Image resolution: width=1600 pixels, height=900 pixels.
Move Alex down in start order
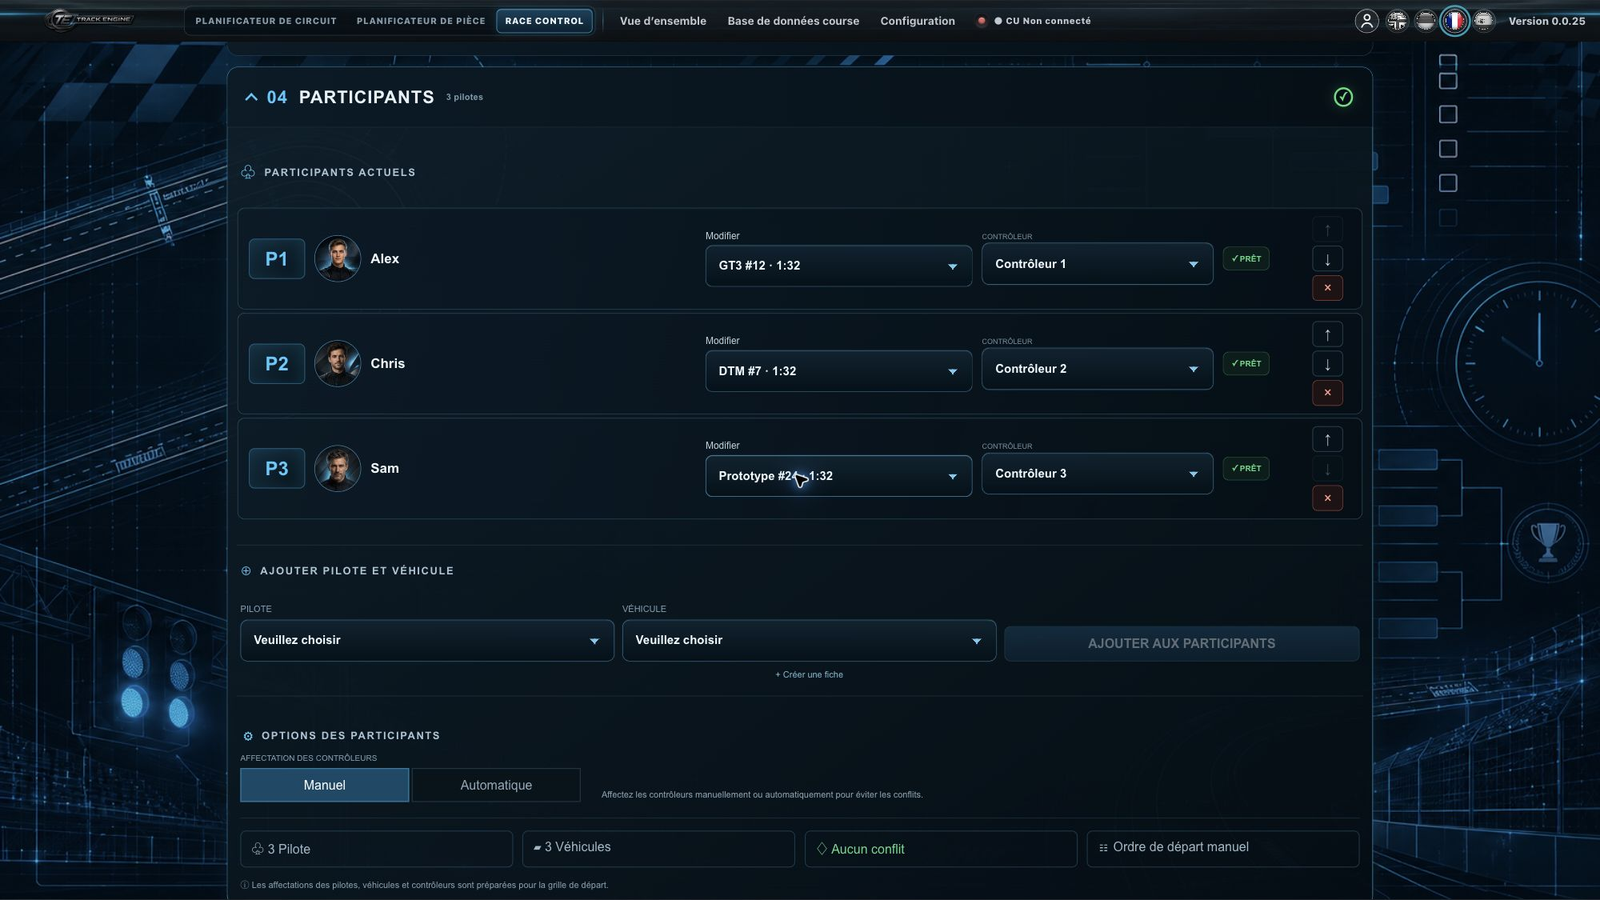pyautogui.click(x=1327, y=259)
